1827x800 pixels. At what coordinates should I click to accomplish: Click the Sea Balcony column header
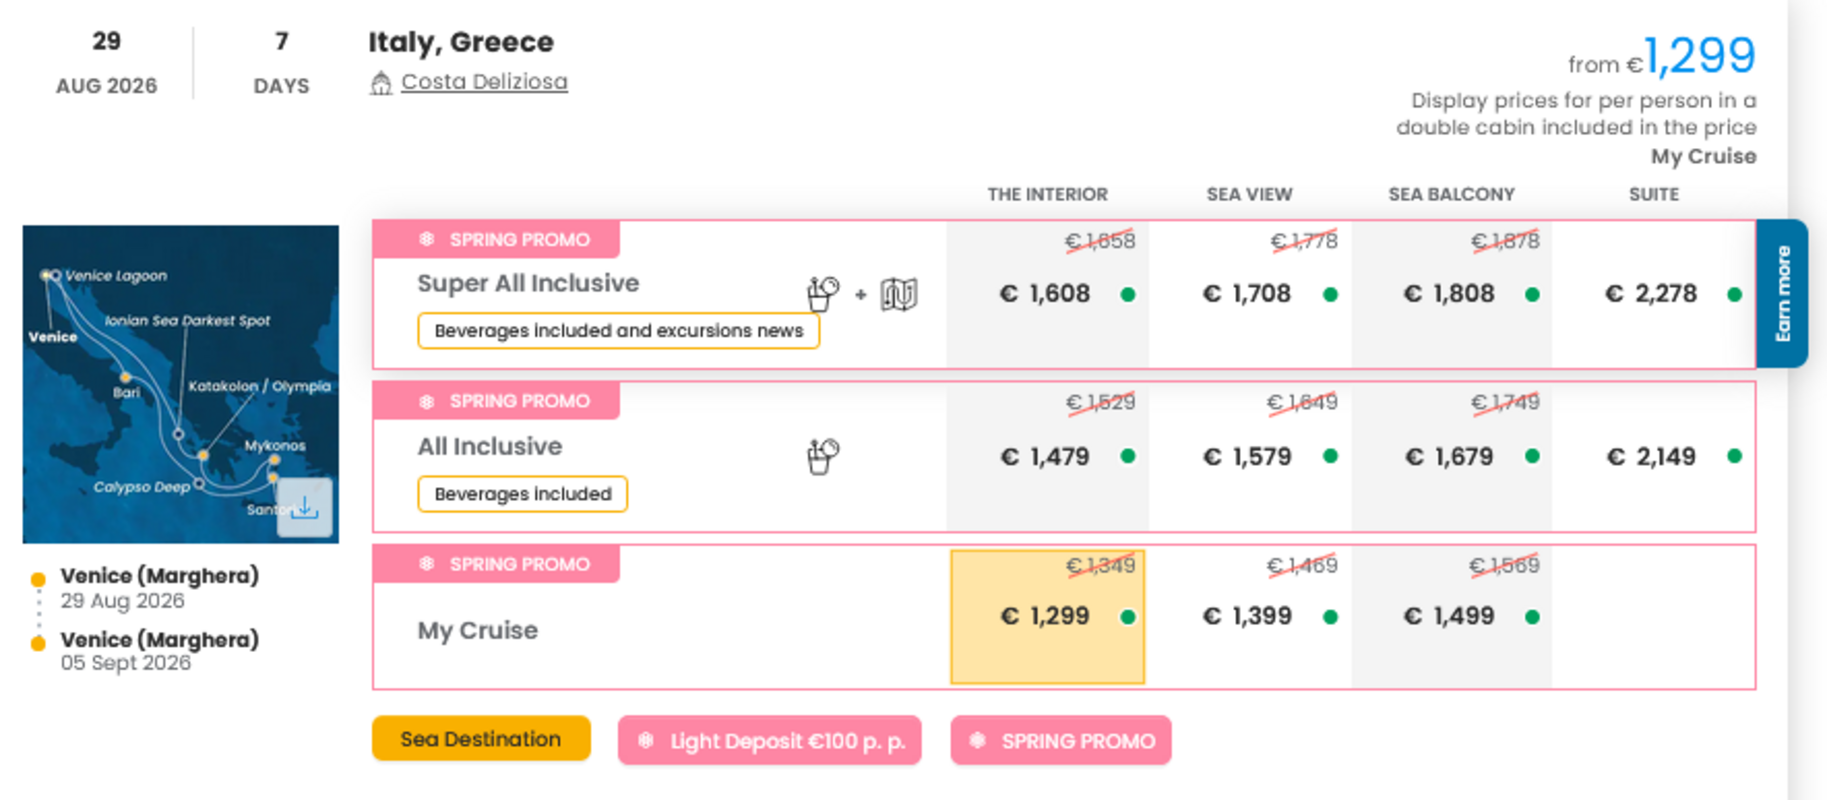click(x=1451, y=194)
